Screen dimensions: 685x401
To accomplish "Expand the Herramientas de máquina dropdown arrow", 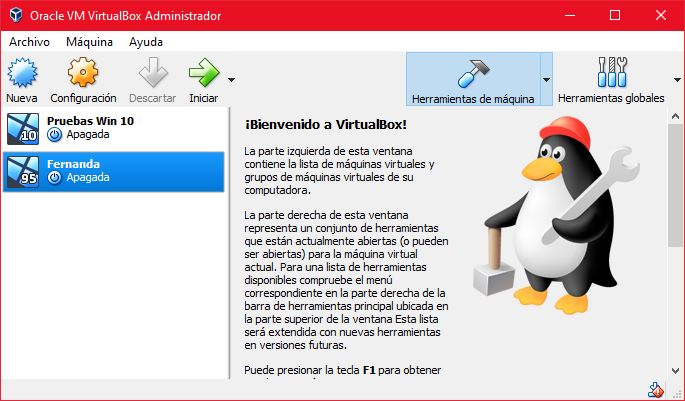I will click(x=546, y=80).
